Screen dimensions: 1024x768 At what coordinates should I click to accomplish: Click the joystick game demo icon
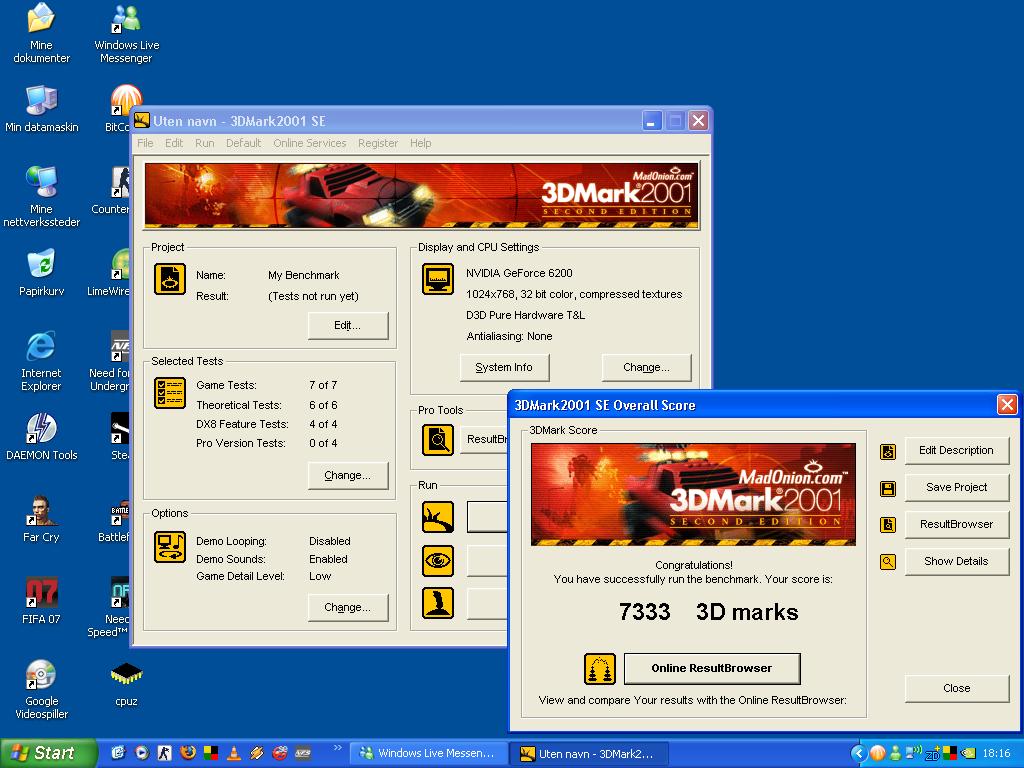click(x=438, y=603)
